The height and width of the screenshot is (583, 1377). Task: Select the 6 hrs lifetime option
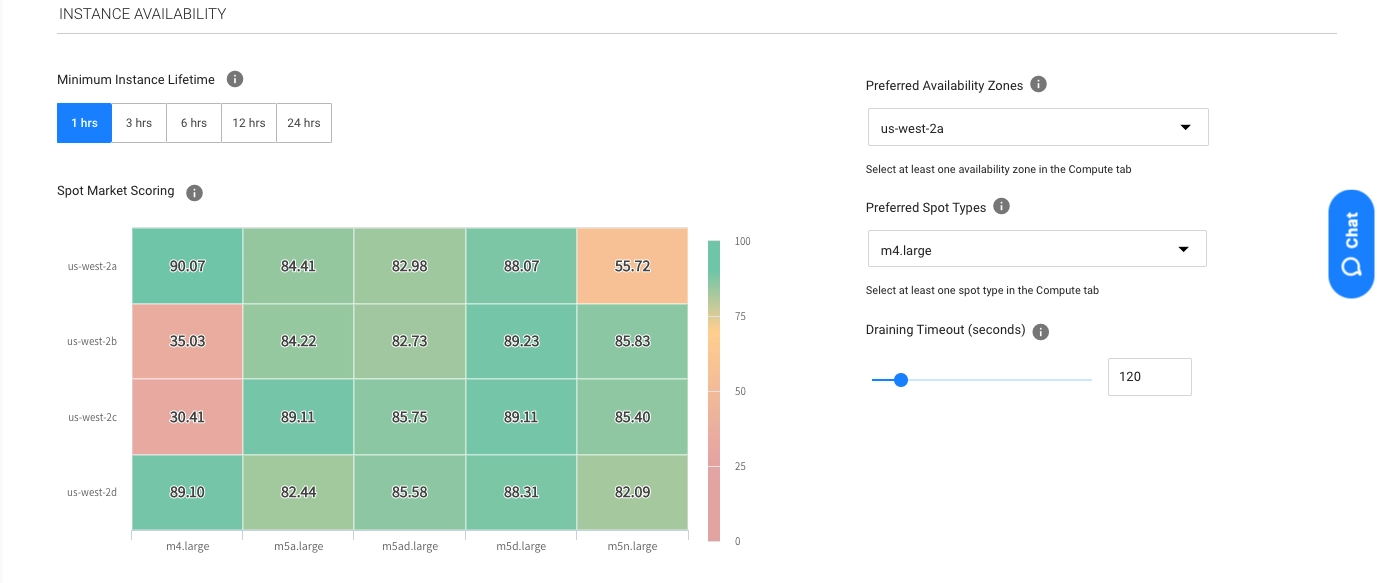(193, 122)
